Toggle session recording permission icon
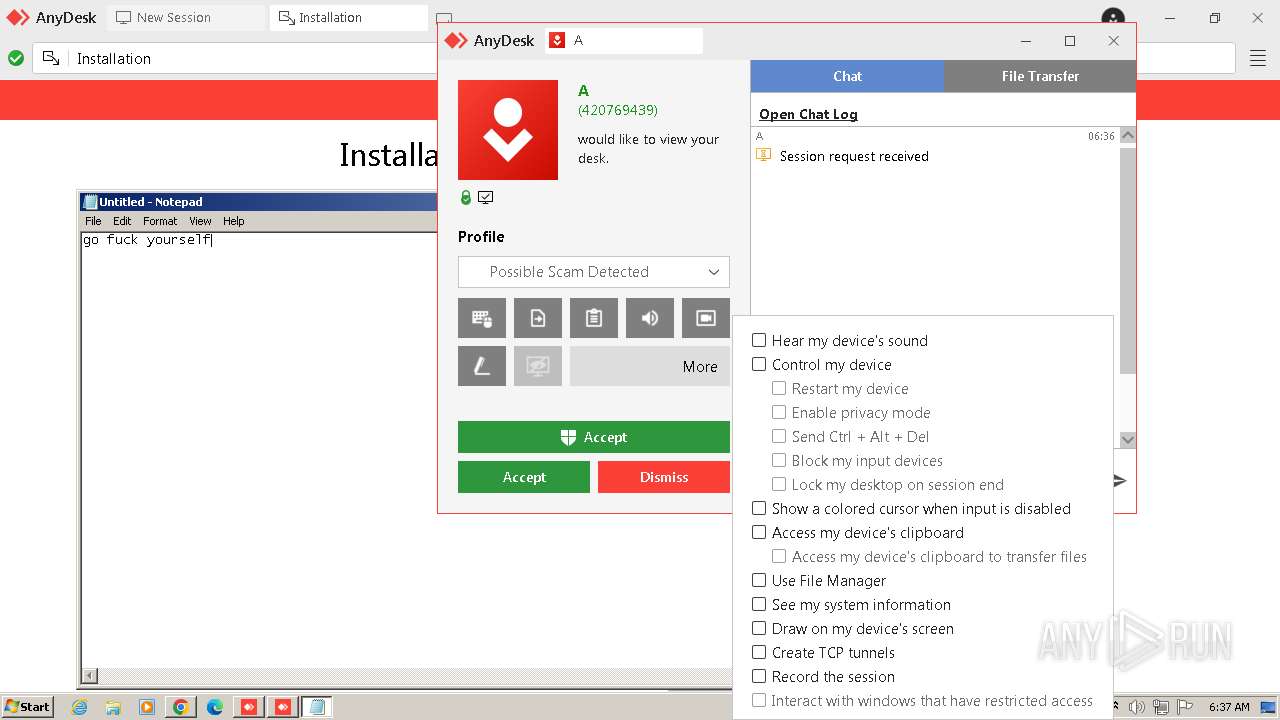This screenshot has height=720, width=1280. point(706,318)
